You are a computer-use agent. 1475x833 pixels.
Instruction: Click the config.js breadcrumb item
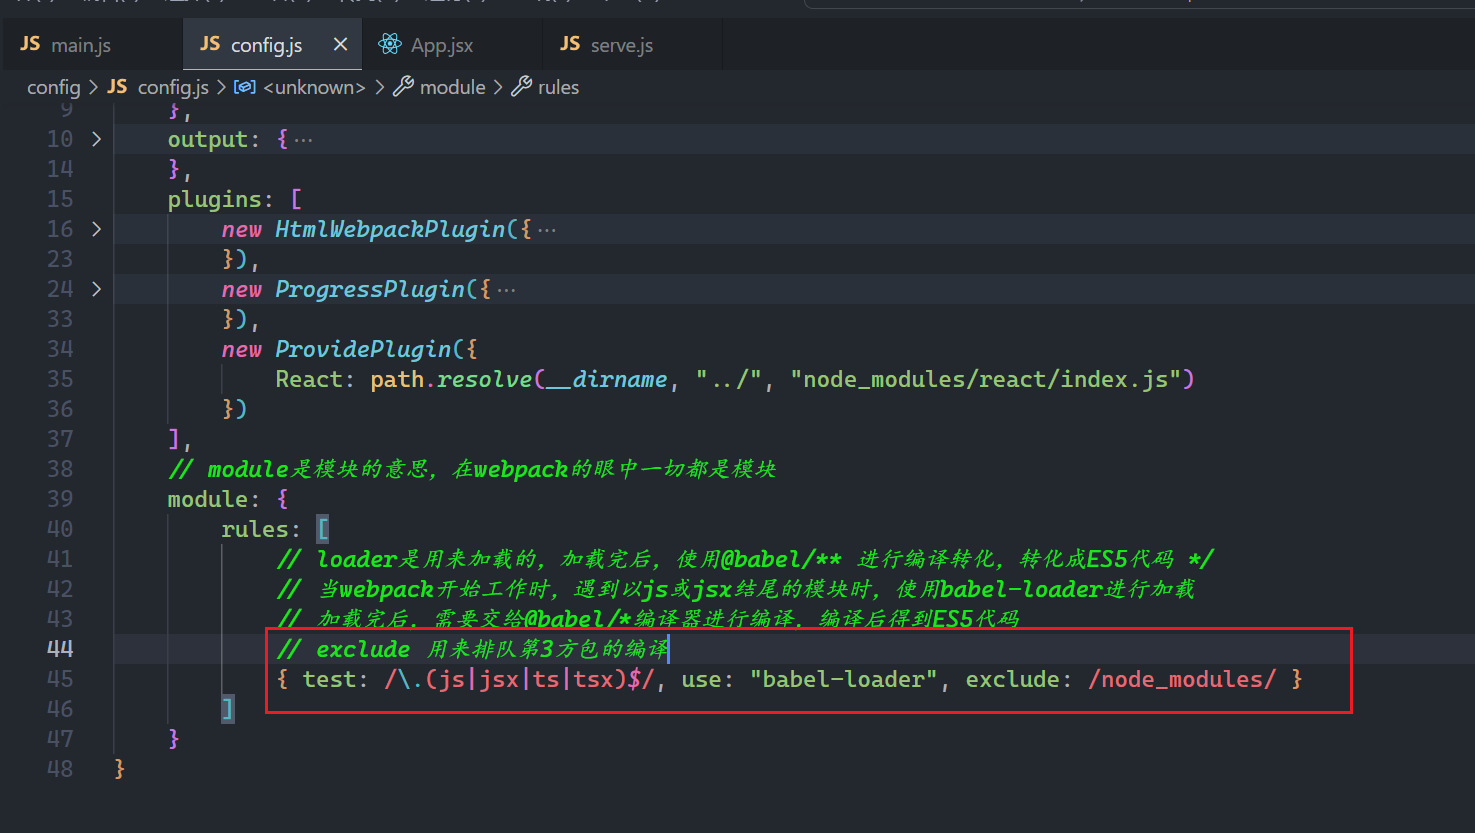(x=173, y=88)
